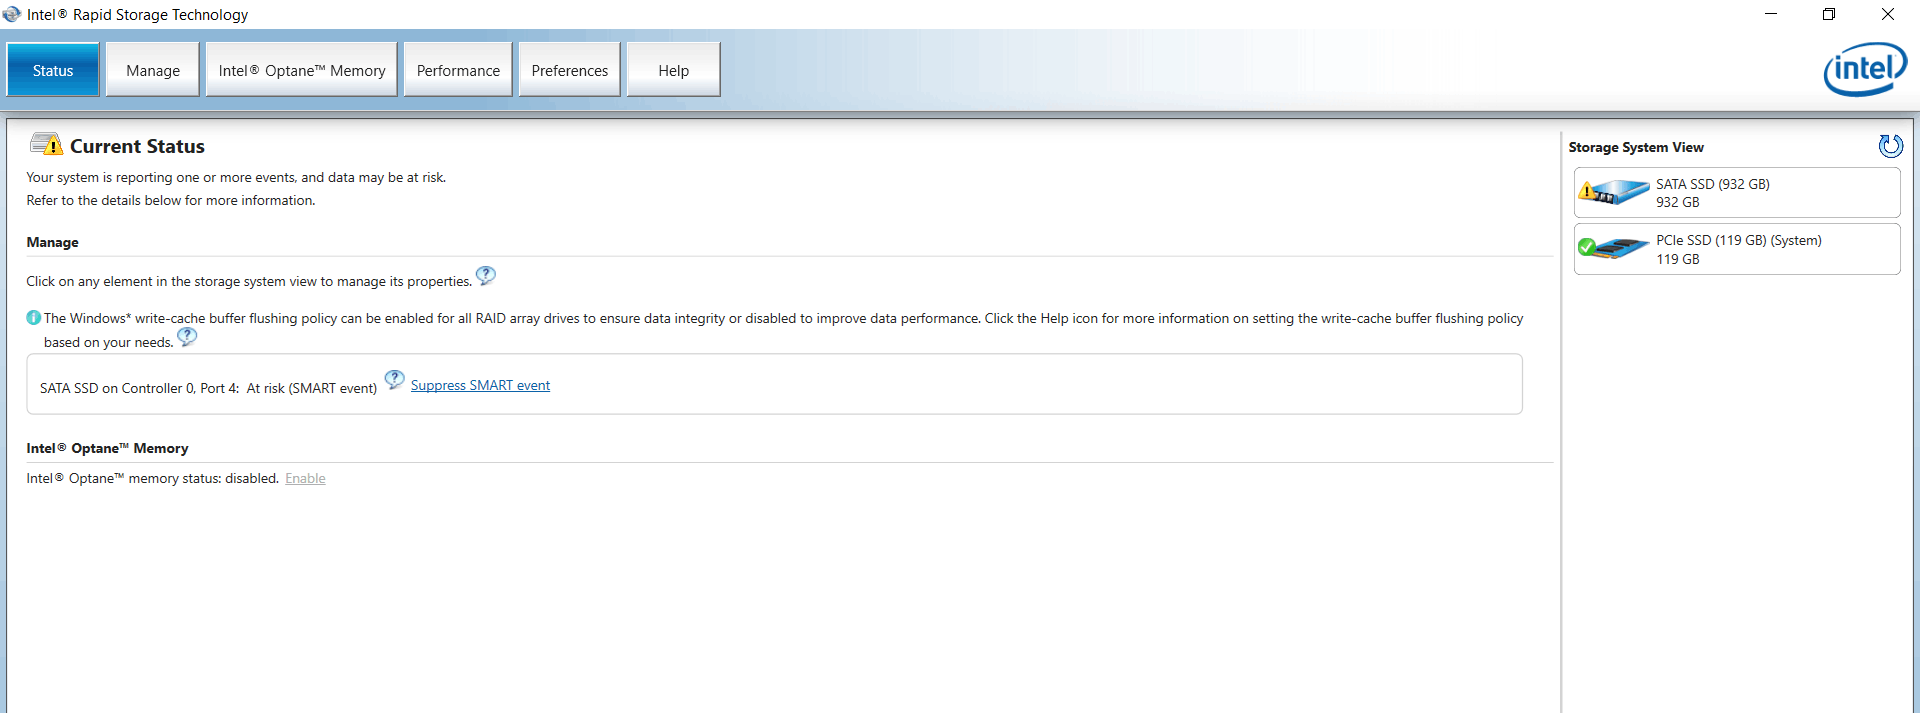Viewport: 1920px width, 713px height.
Task: Click the SATA SSD warning drive icon
Action: click(1613, 191)
